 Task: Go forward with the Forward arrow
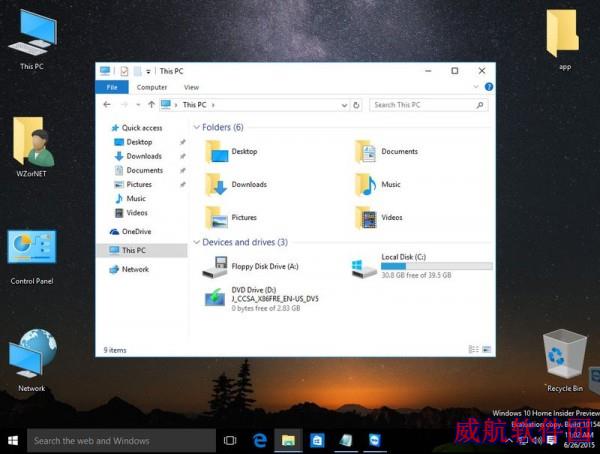124,105
